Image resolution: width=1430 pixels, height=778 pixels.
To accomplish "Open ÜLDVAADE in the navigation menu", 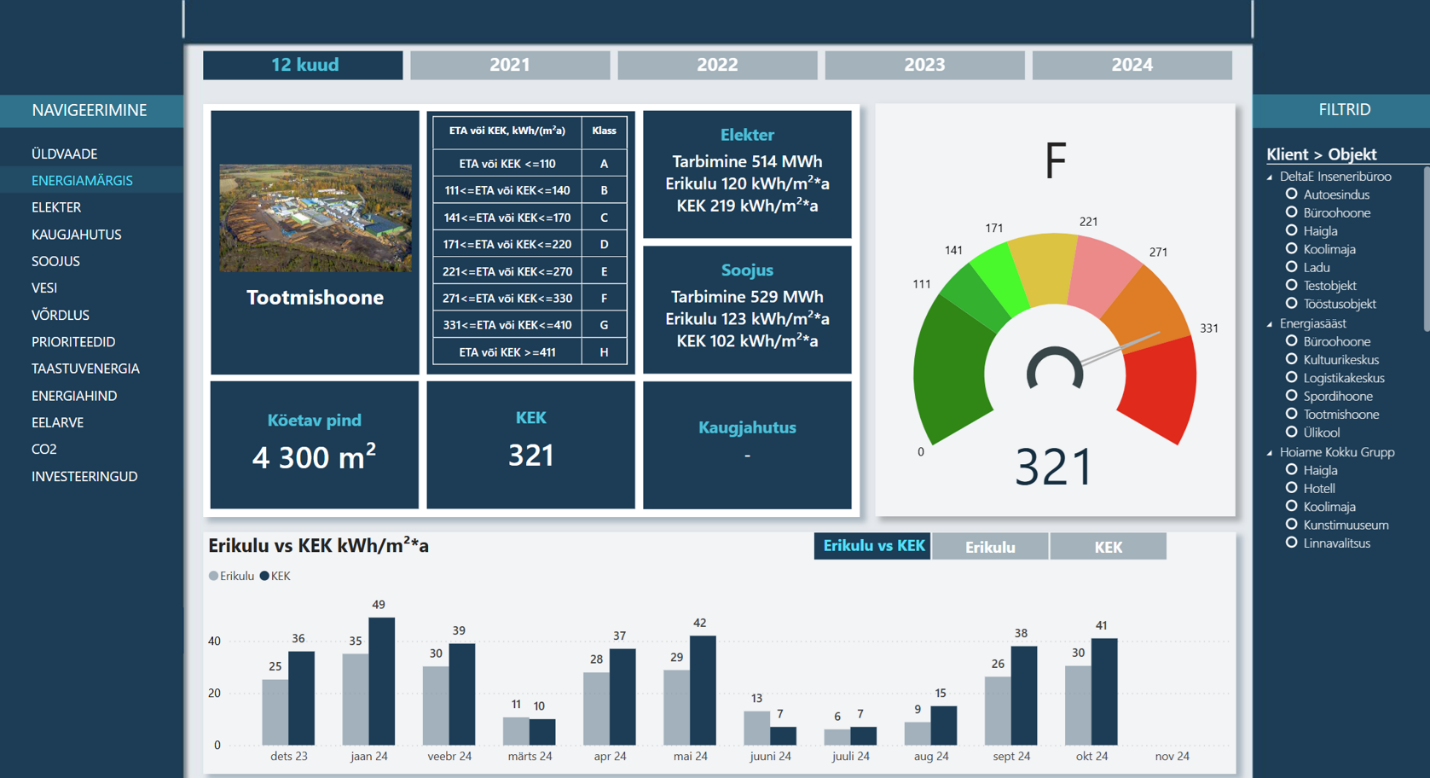I will (x=64, y=154).
